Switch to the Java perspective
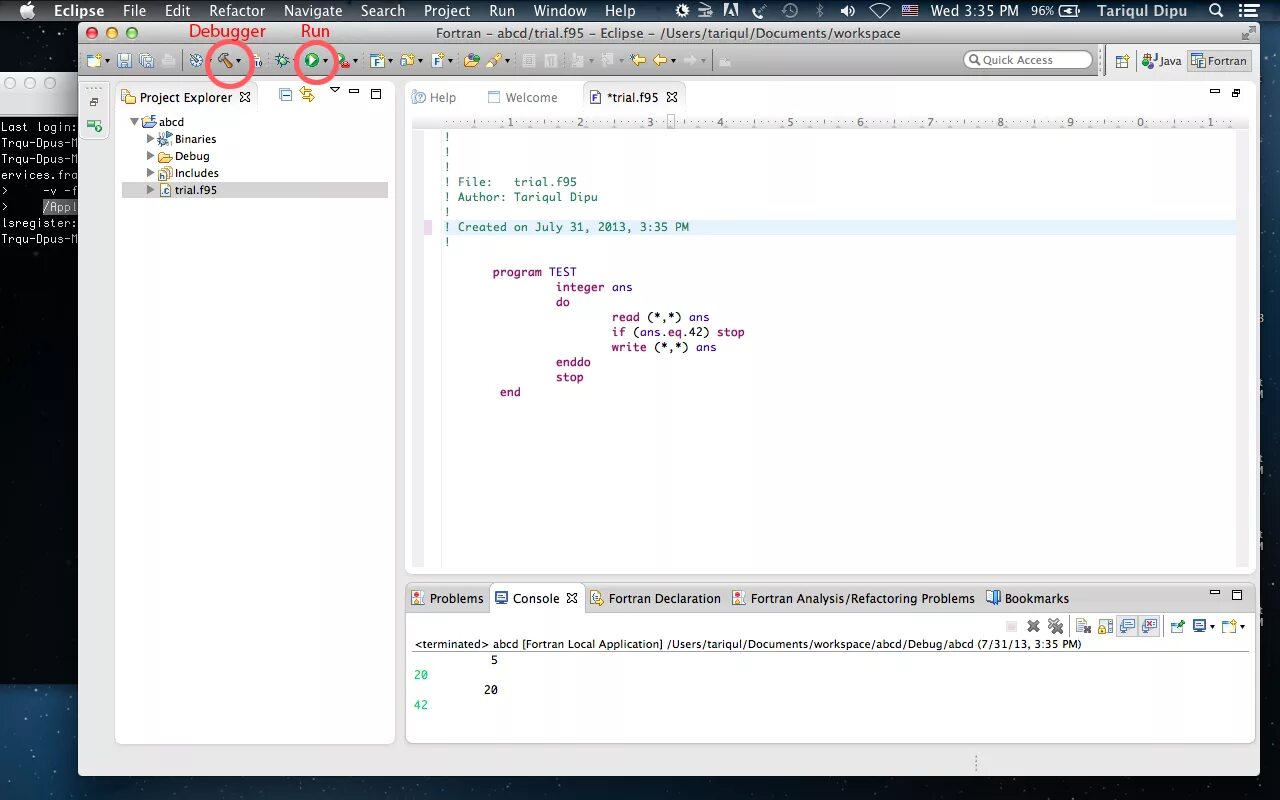Viewport: 1280px width, 800px height. 1162,61
